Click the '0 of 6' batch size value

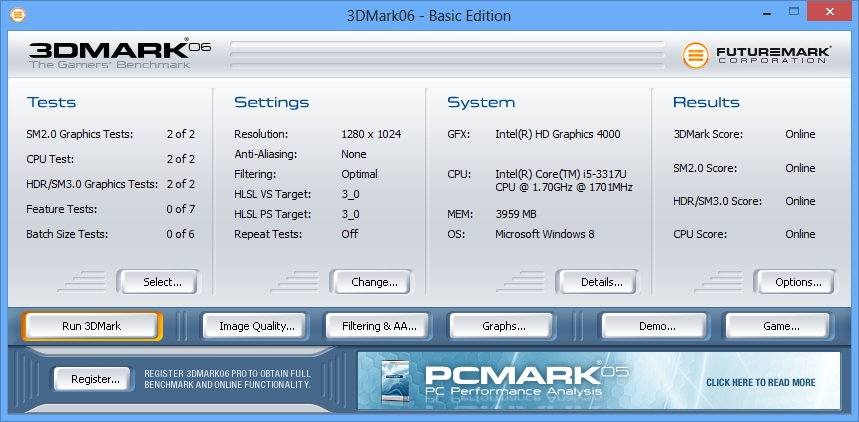[181, 235]
